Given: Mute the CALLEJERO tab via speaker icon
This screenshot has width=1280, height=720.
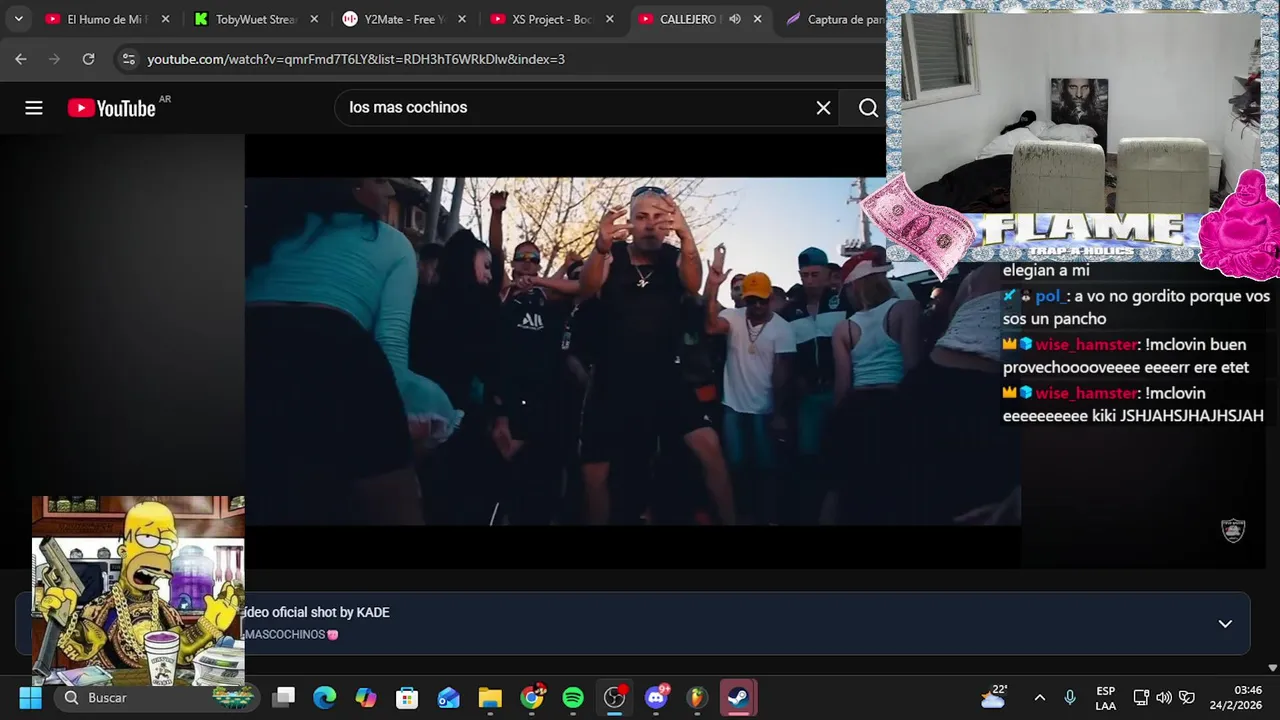Looking at the screenshot, I should 735,19.
